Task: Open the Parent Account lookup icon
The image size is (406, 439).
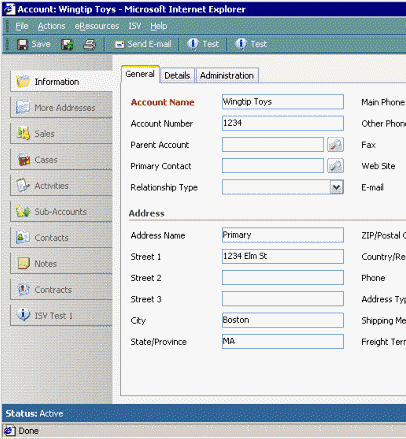Action: 335,145
